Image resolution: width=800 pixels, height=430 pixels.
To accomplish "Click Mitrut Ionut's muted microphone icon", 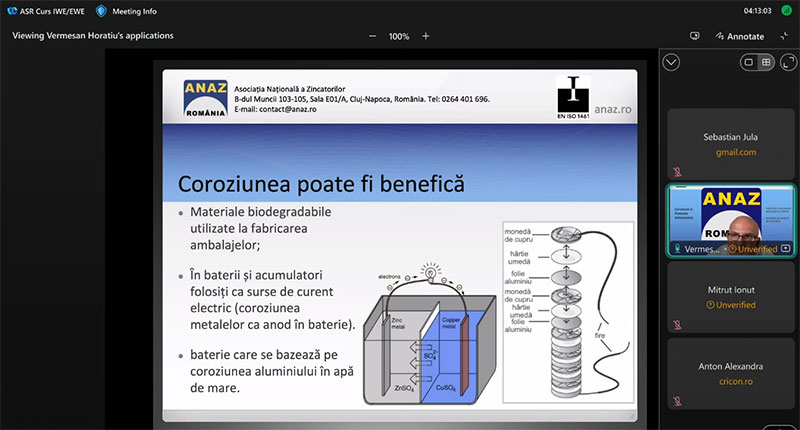I will click(x=677, y=325).
